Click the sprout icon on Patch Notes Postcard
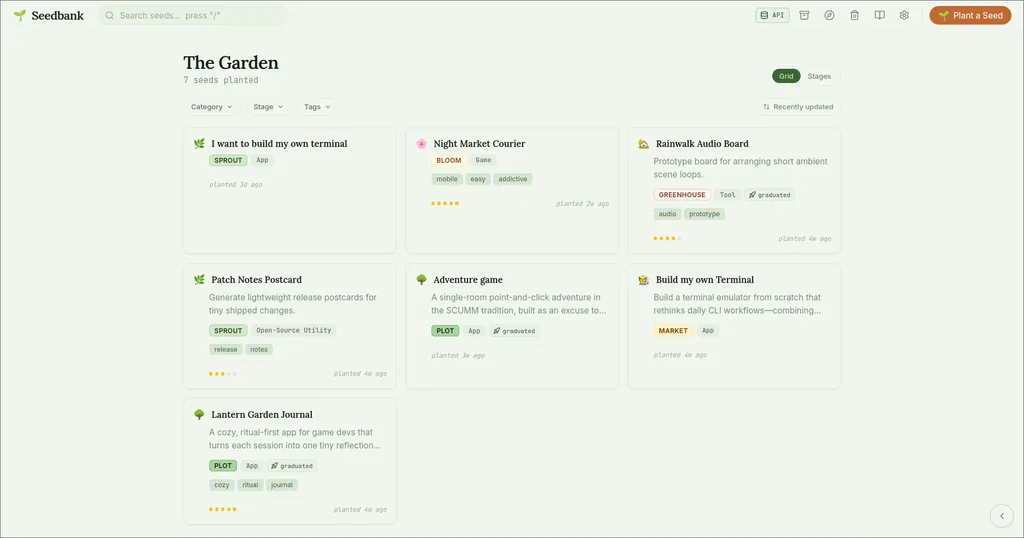 (199, 279)
